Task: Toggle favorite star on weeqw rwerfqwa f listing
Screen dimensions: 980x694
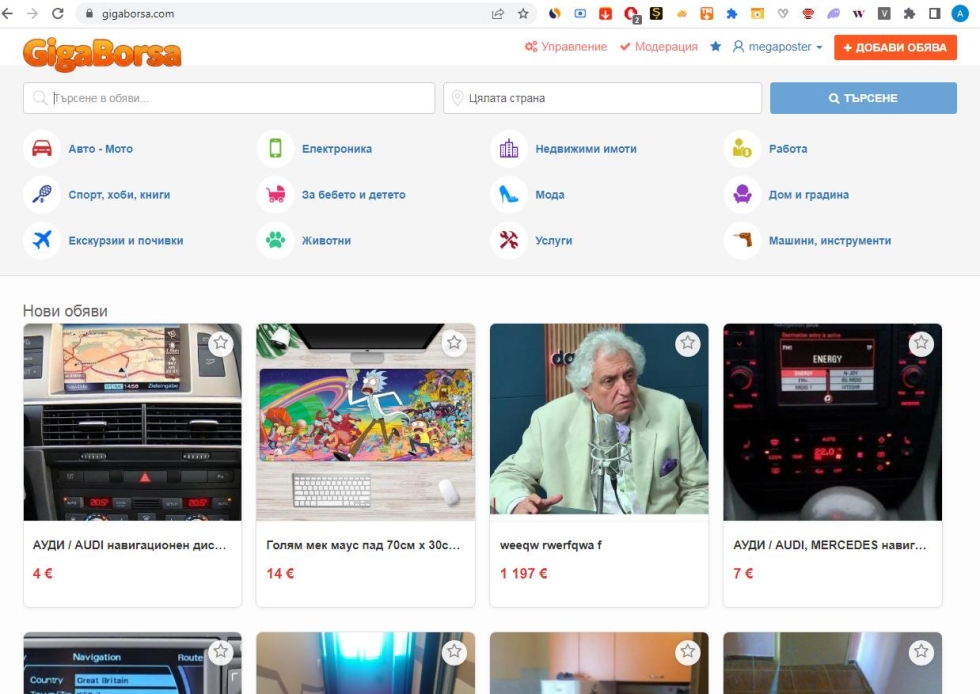Action: tap(688, 343)
